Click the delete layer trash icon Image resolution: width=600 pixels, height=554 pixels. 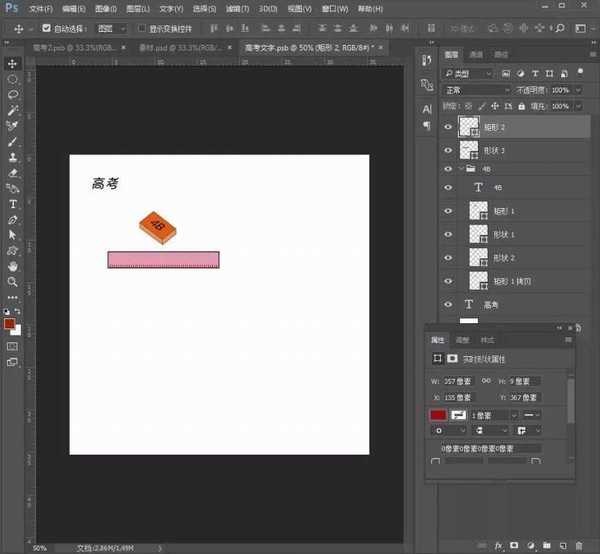pyautogui.click(x=578, y=544)
